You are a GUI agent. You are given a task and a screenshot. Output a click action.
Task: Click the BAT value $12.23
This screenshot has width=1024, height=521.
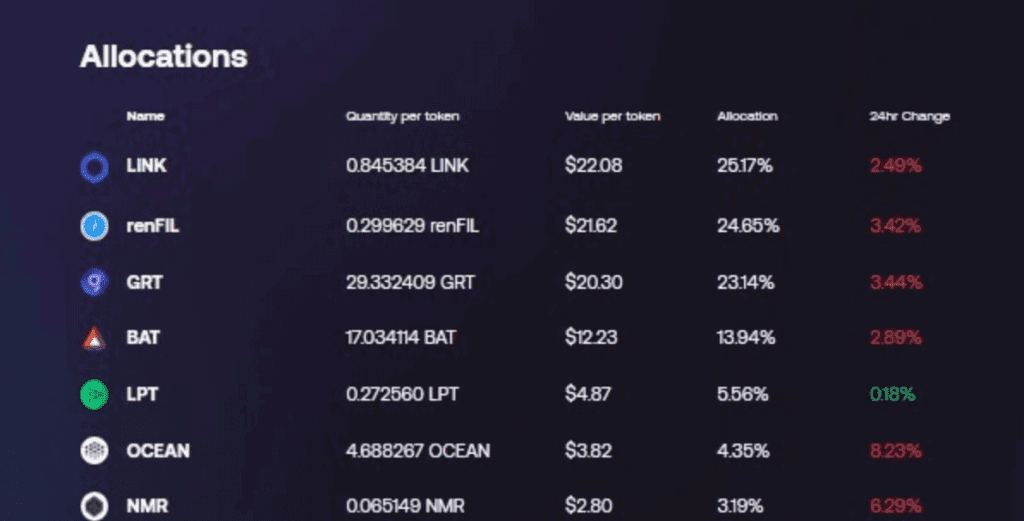(x=591, y=338)
